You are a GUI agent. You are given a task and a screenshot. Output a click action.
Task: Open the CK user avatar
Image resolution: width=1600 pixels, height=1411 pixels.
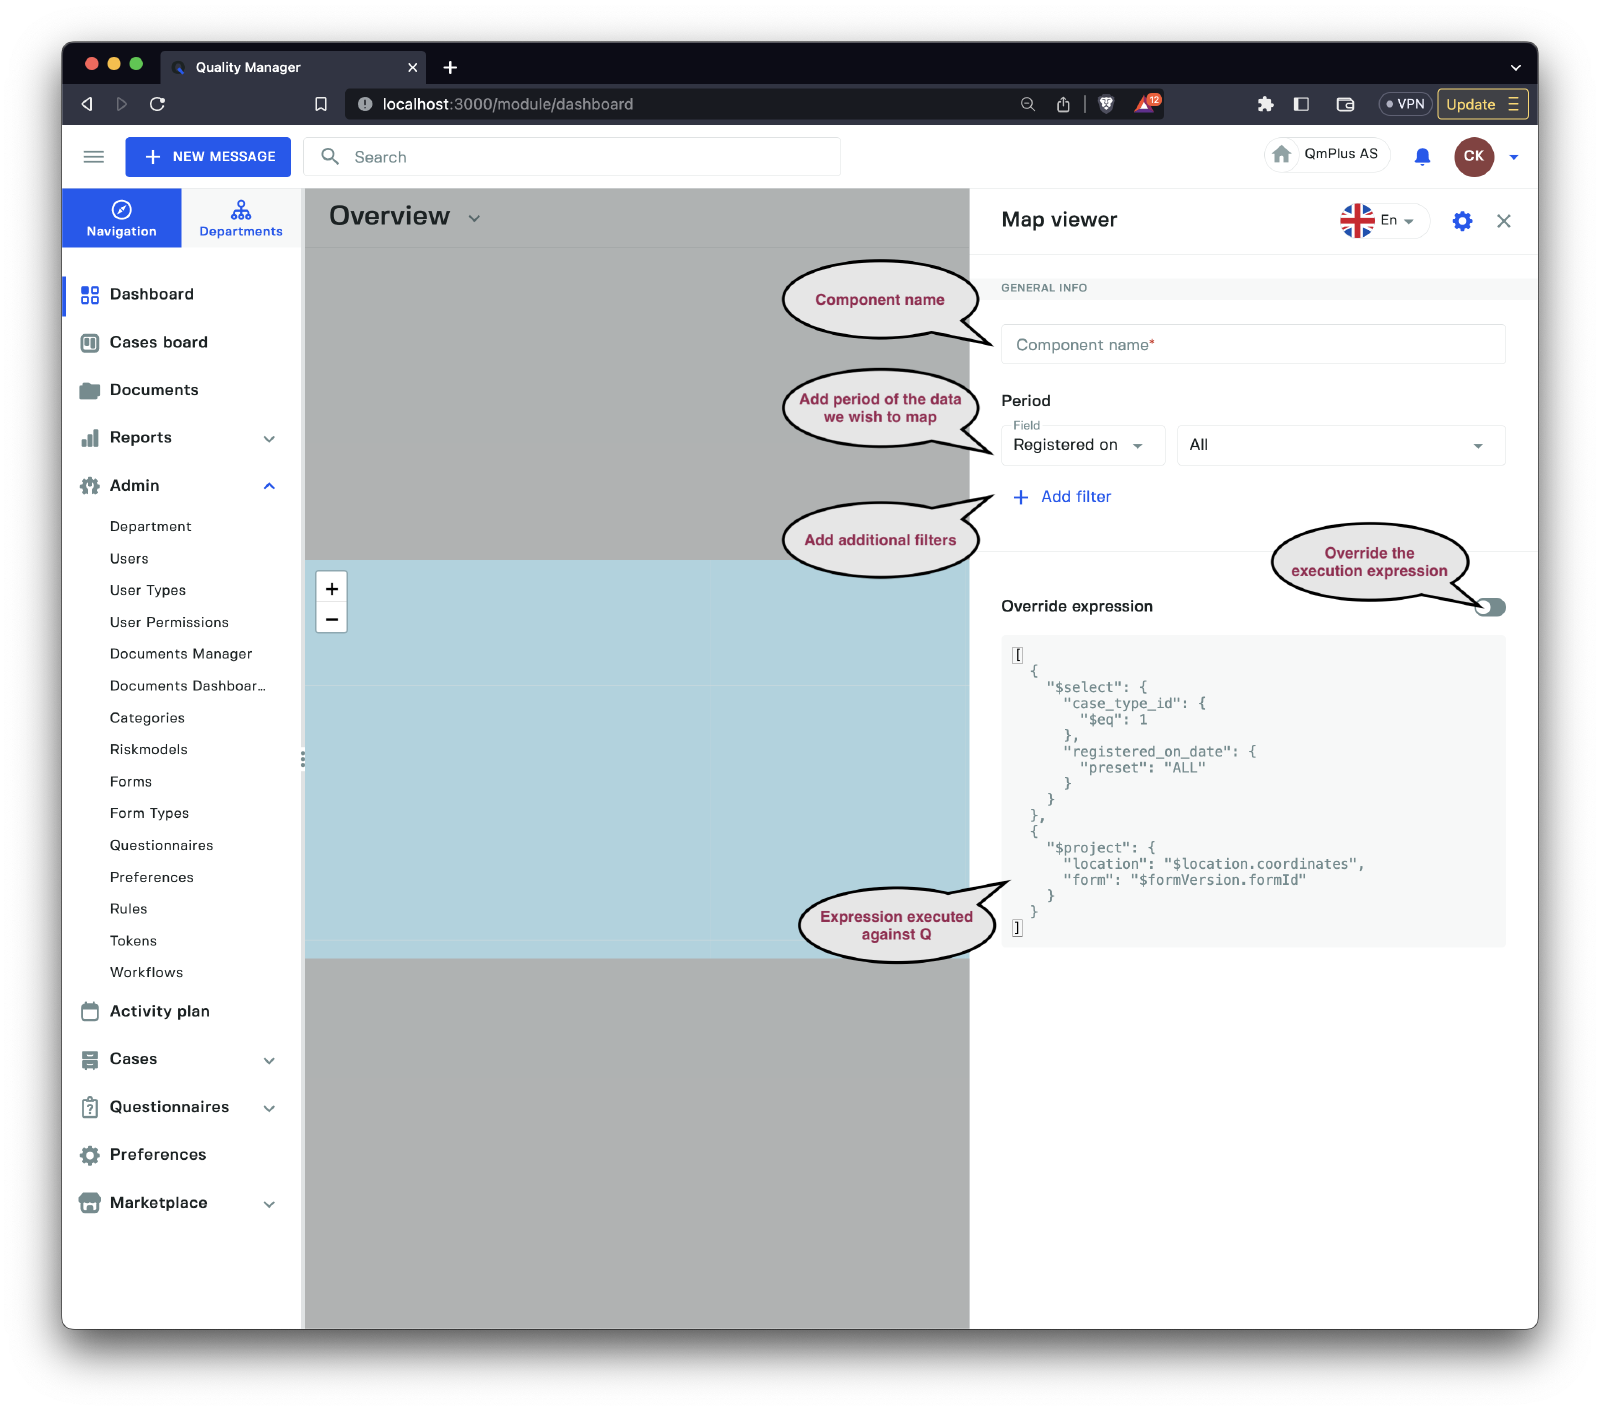click(1473, 157)
